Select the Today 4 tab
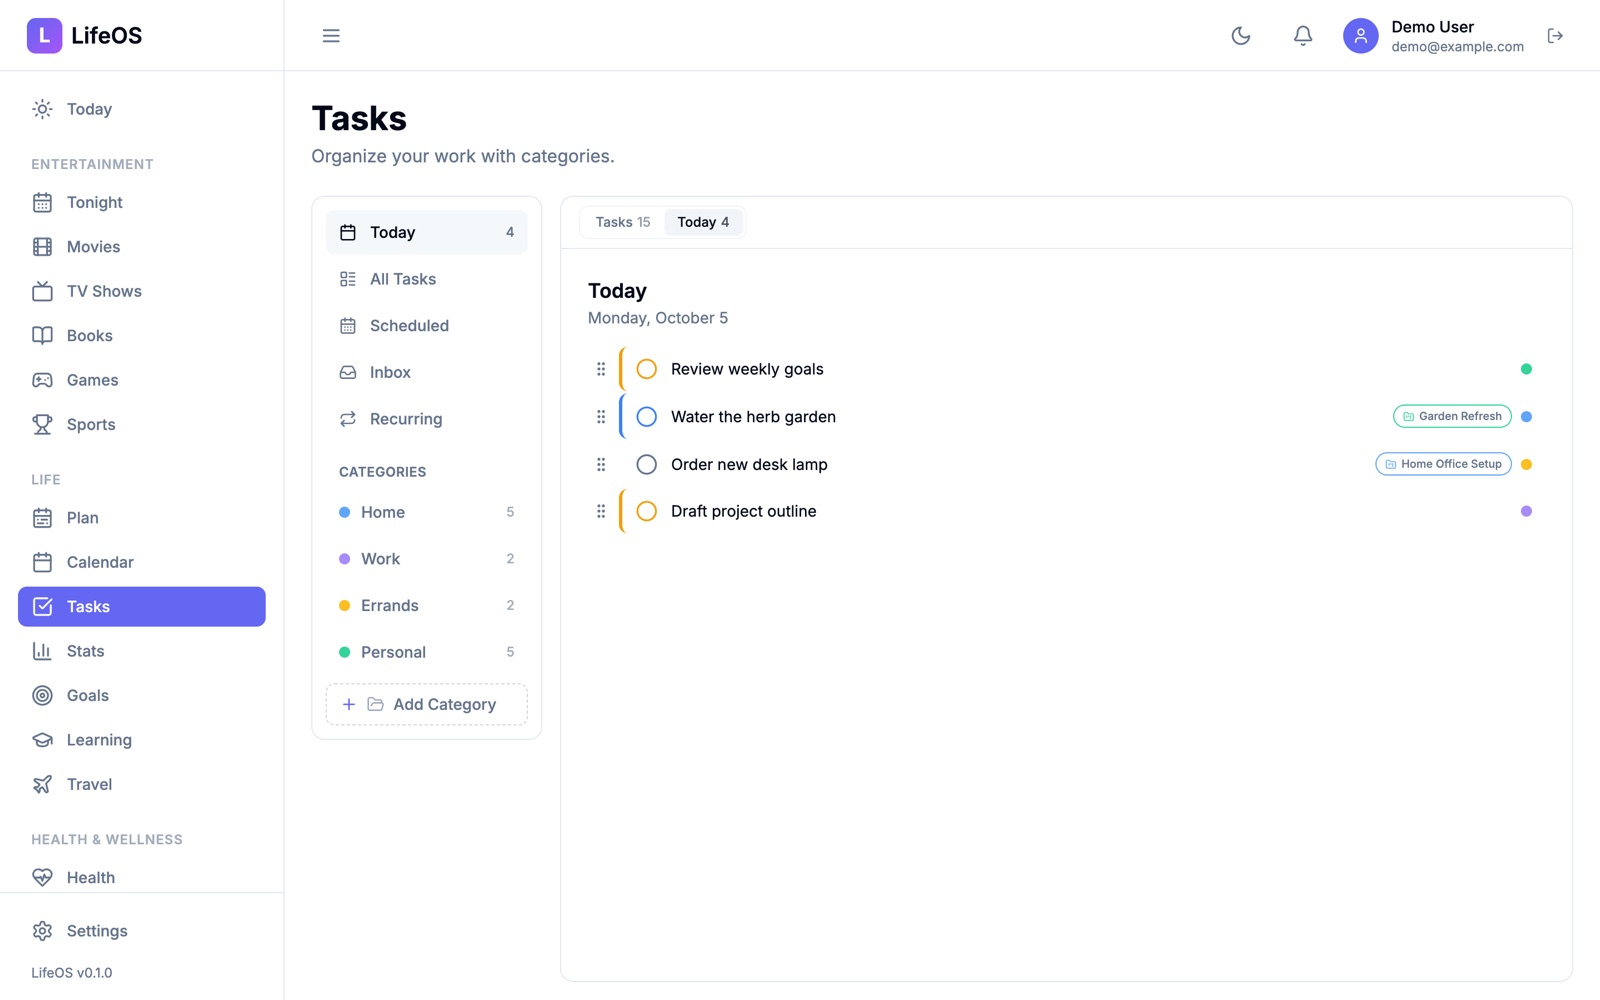Screen dimensions: 1600x1000 coord(703,222)
